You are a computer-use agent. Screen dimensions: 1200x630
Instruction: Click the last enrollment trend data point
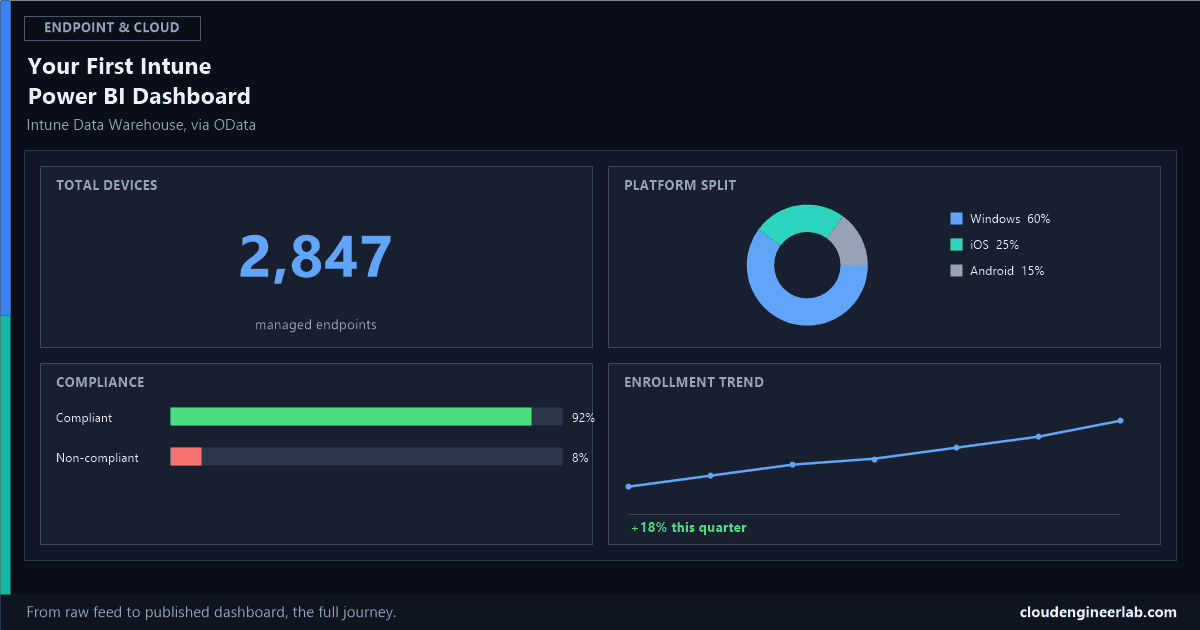(1120, 420)
